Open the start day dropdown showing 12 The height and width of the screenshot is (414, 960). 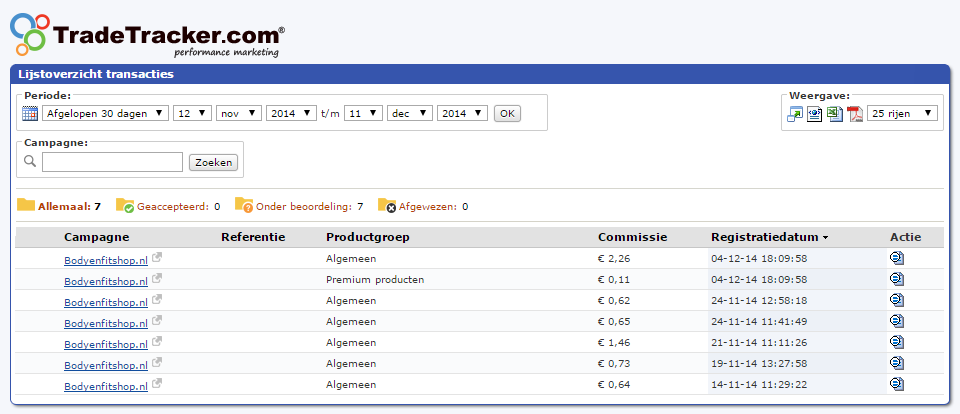tap(193, 113)
